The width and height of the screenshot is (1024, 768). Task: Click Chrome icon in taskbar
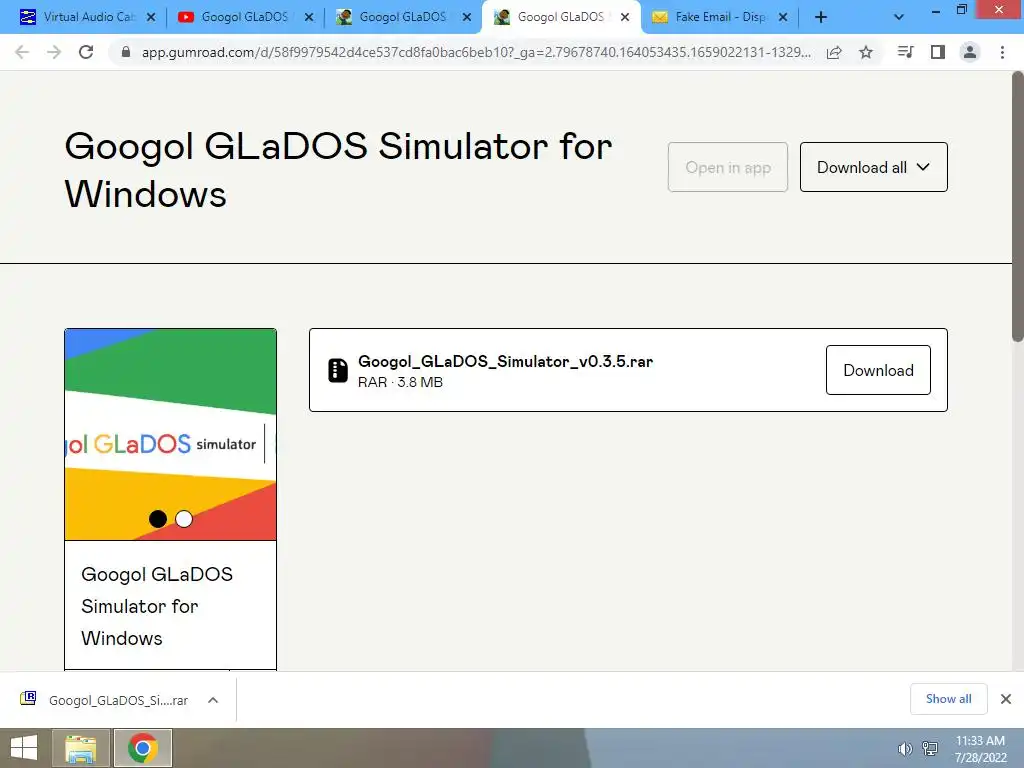tap(143, 748)
